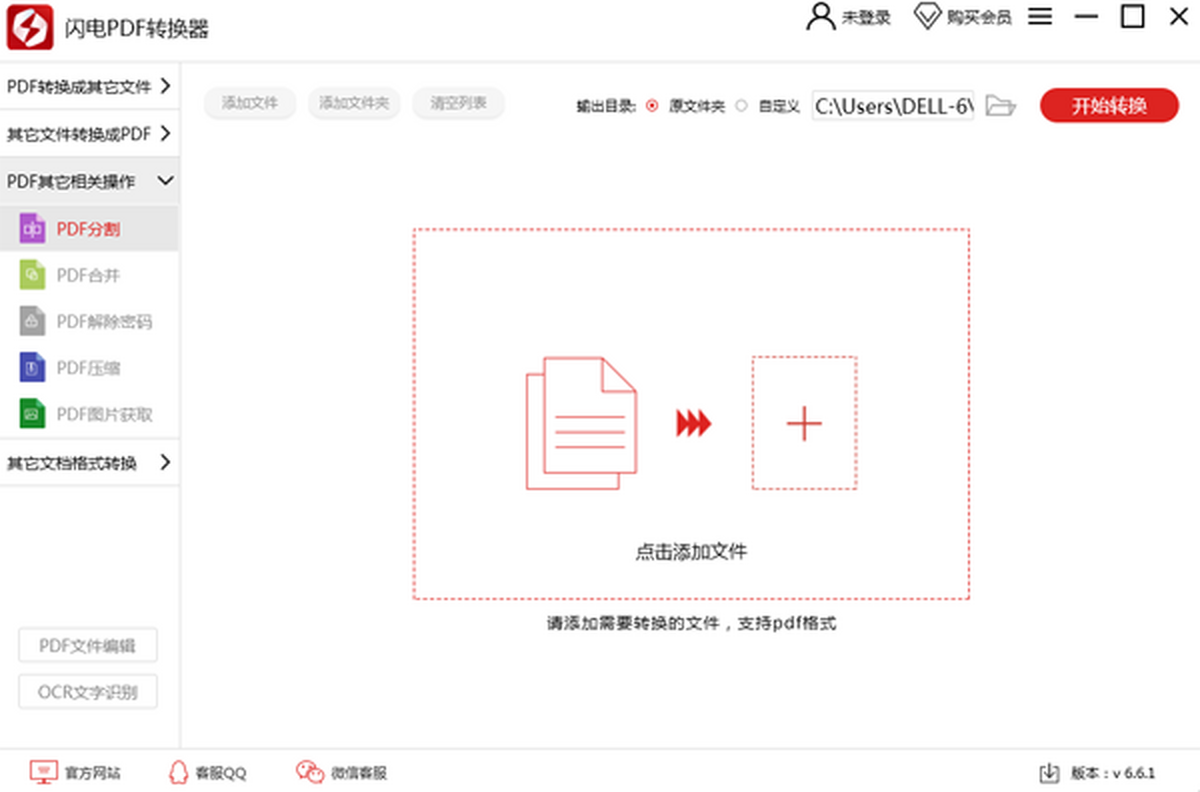Viewport: 1200px width, 792px height.
Task: Click the OCR文字识别 button
Action: 88,692
